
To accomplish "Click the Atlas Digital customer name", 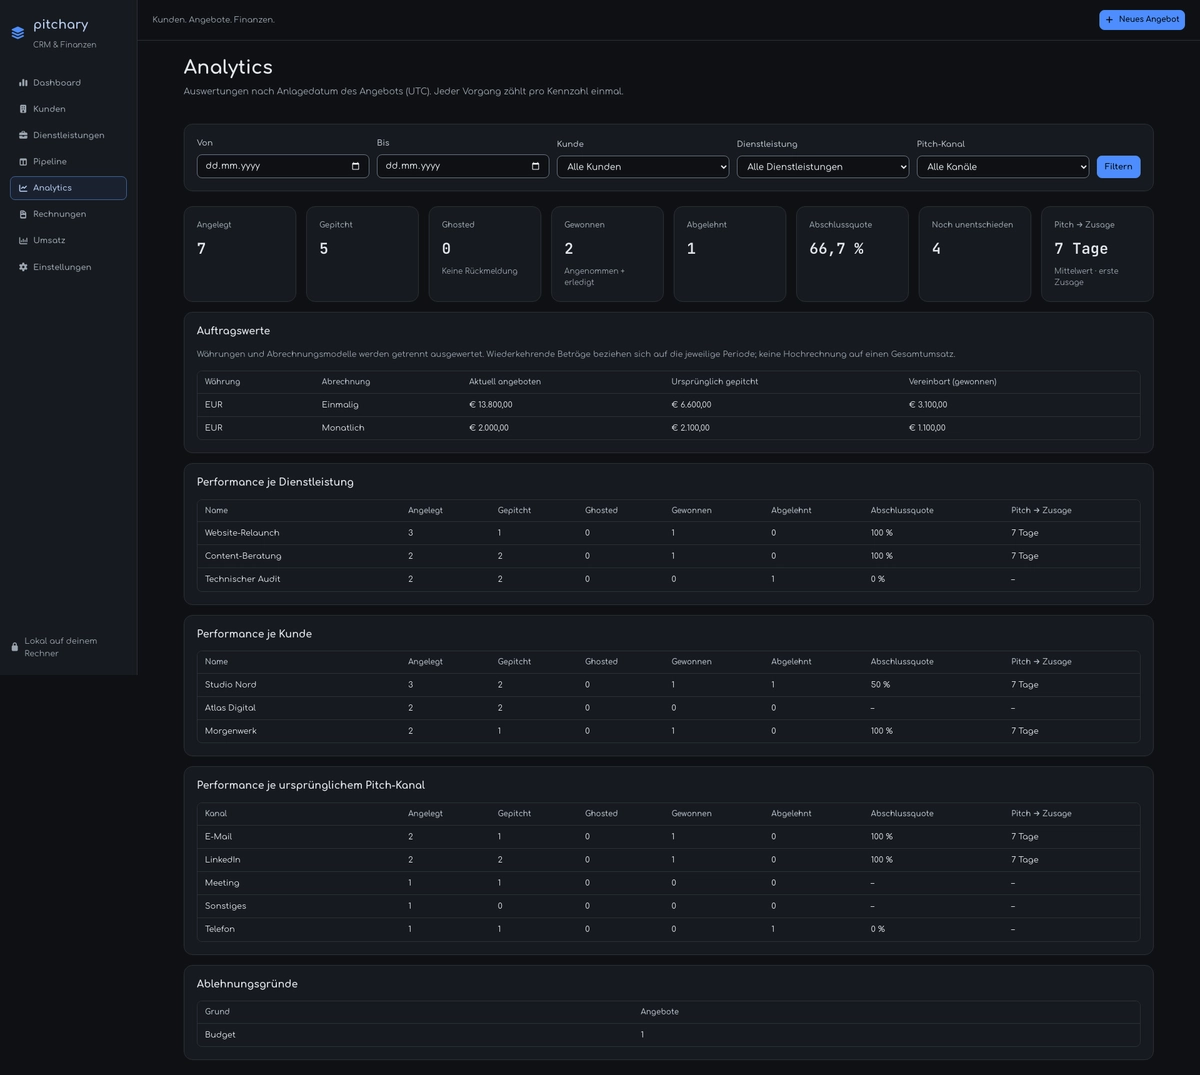I will 230,708.
